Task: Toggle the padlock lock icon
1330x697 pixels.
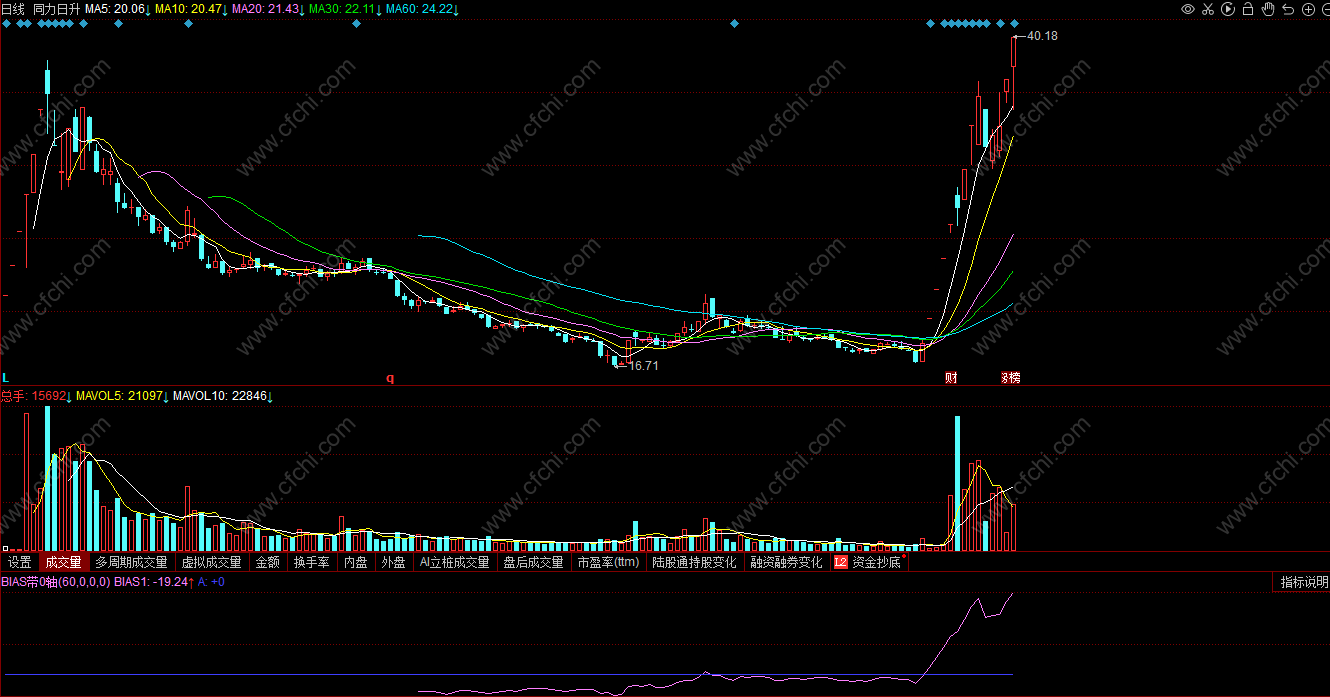Action: pyautogui.click(x=1248, y=9)
